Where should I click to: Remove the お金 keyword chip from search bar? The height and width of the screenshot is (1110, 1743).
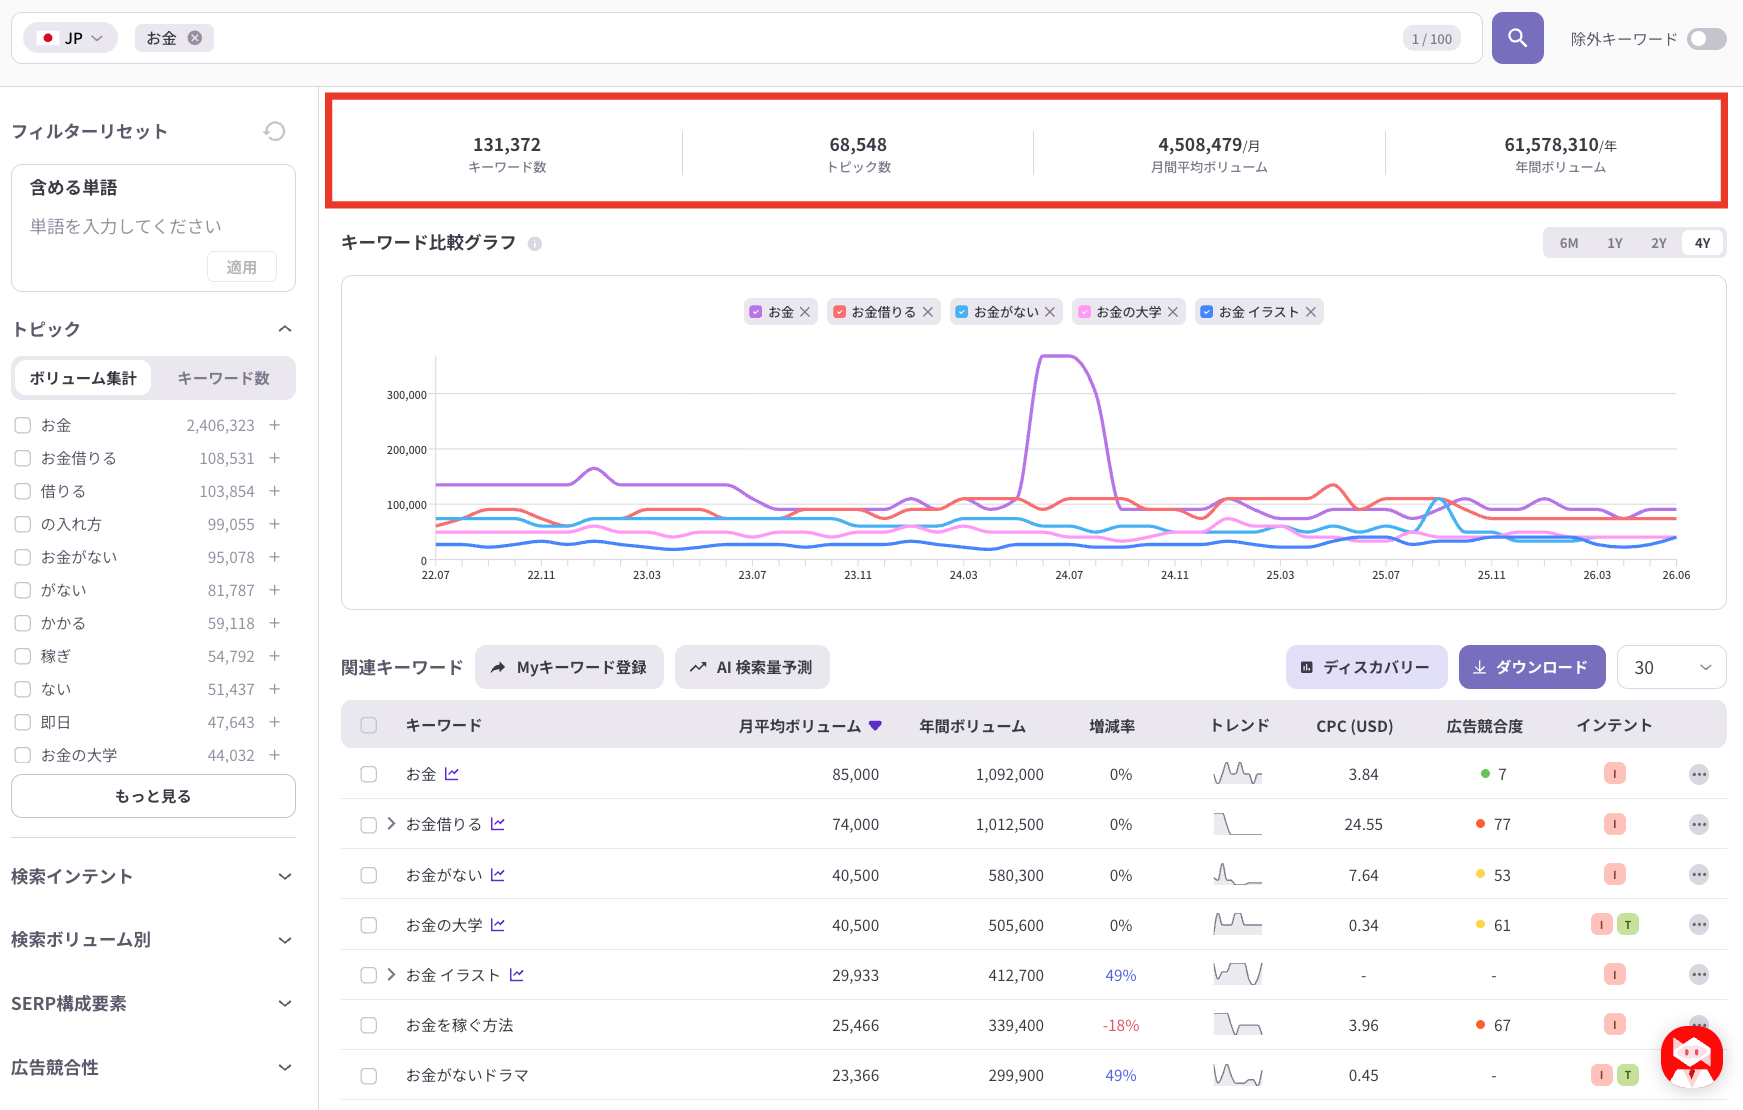coord(195,38)
